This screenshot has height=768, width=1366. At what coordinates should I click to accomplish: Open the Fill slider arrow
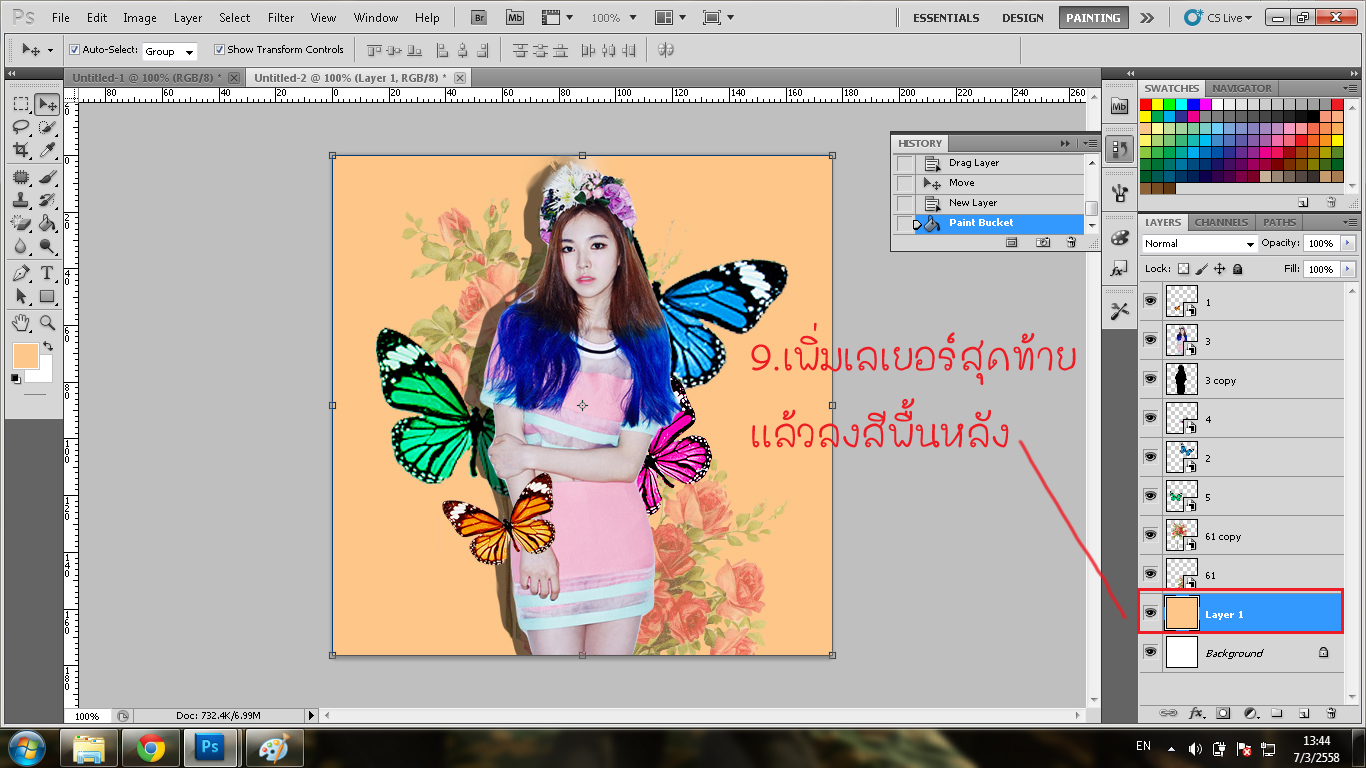coord(1347,269)
